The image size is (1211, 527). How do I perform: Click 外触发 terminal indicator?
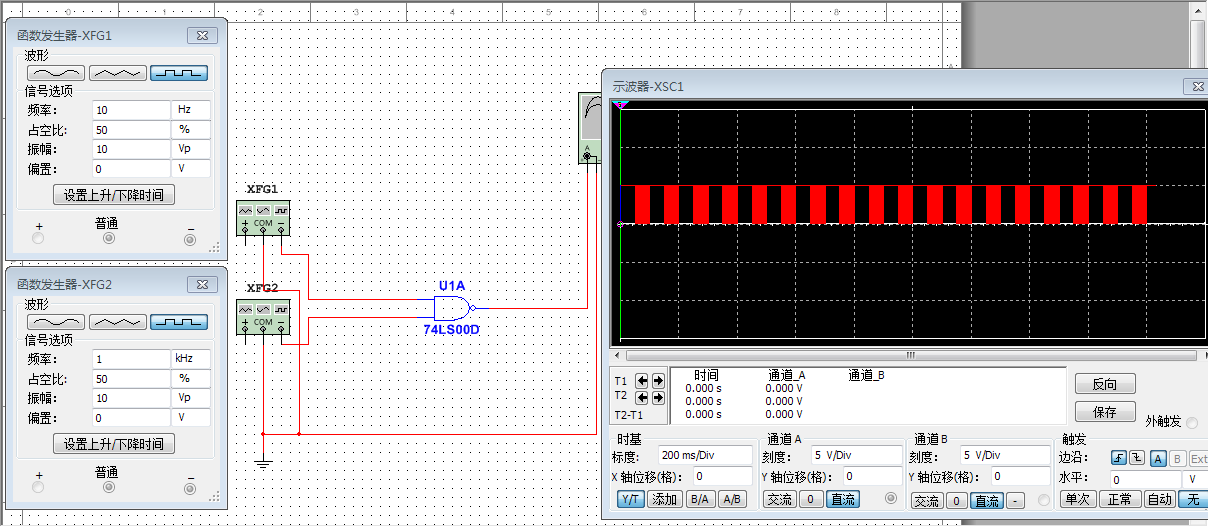[x=1191, y=422]
